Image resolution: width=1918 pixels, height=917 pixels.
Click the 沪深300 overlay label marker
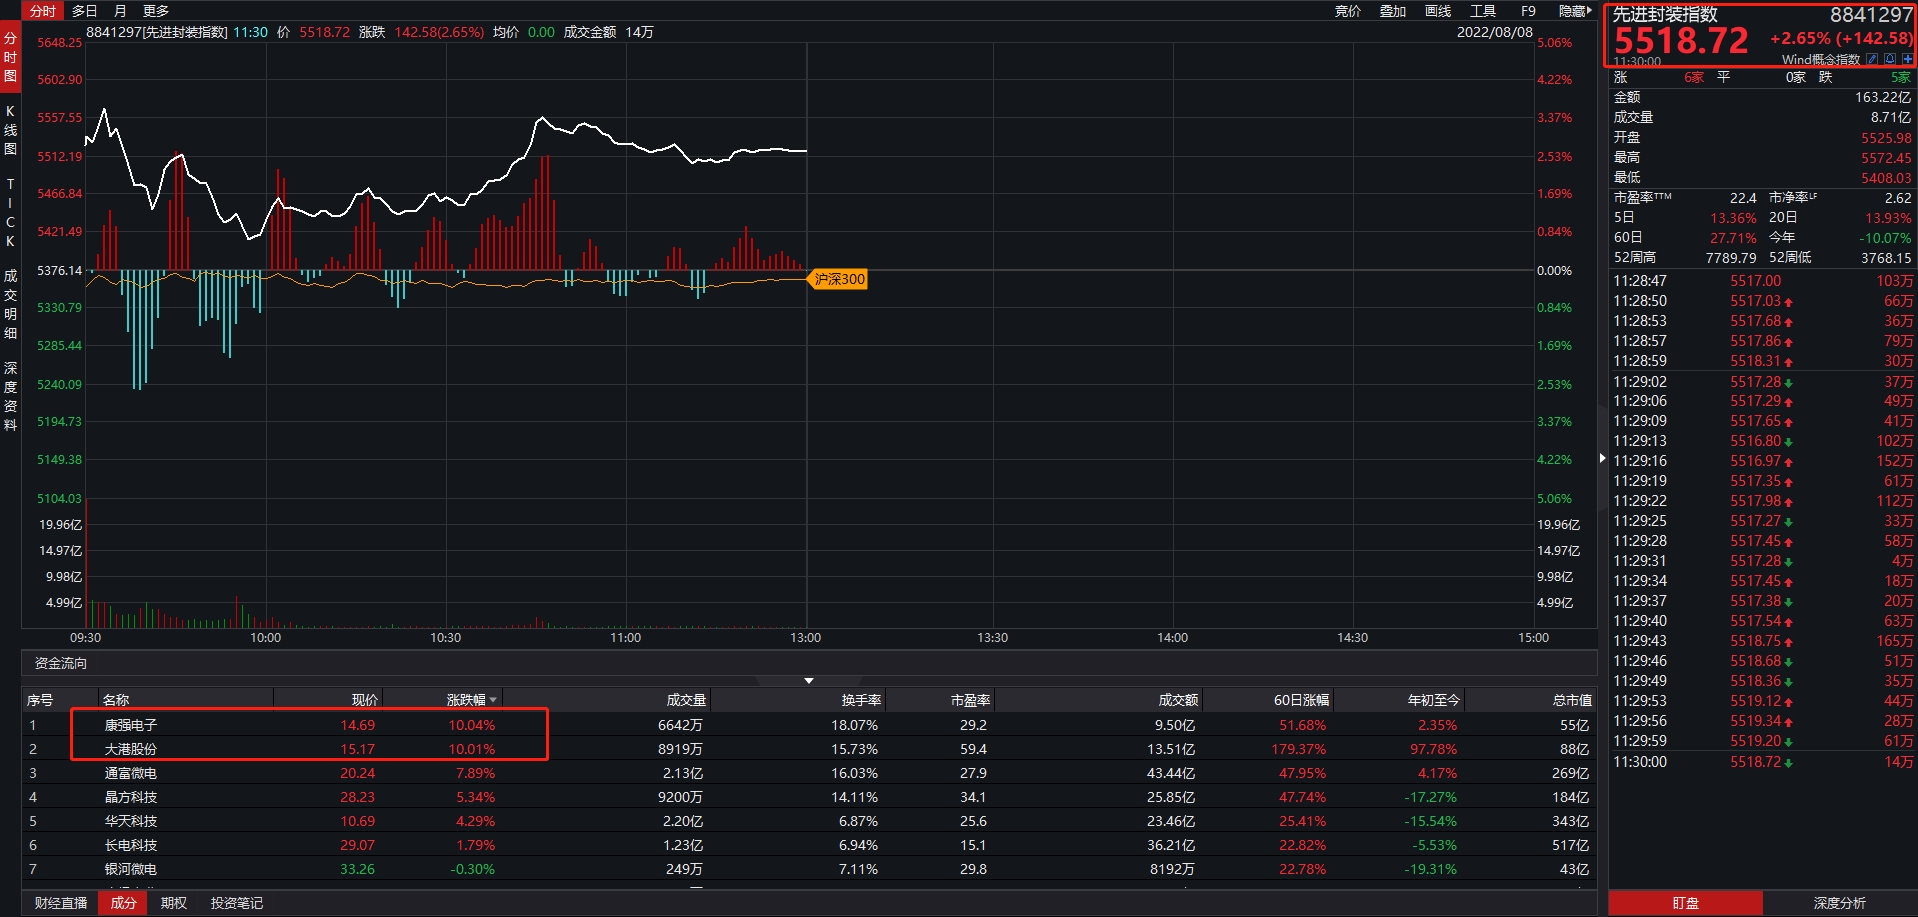point(838,279)
